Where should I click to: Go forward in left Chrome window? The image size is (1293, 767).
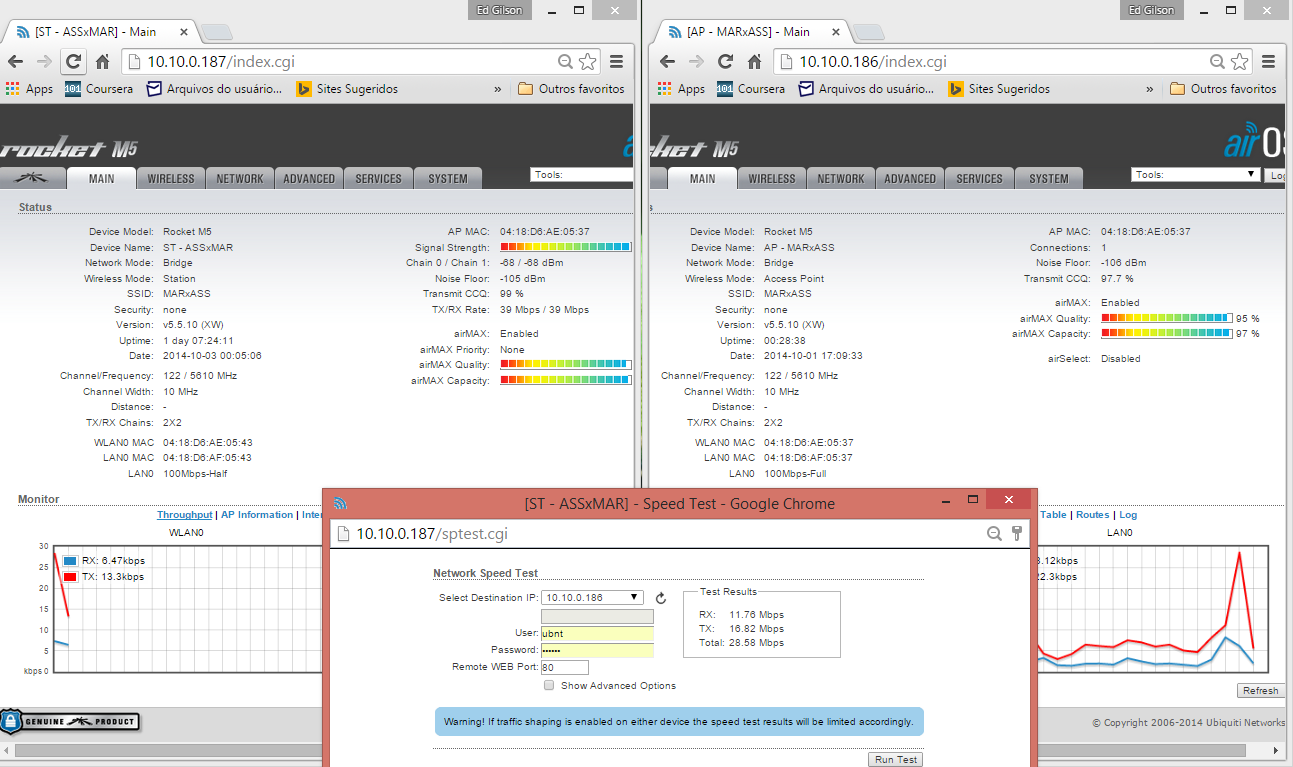pyautogui.click(x=45, y=62)
